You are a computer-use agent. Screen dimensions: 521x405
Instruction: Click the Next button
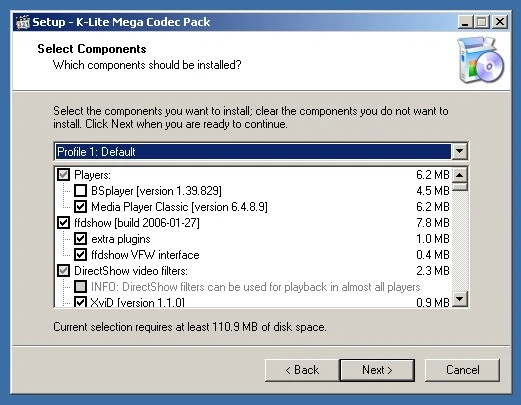377,370
